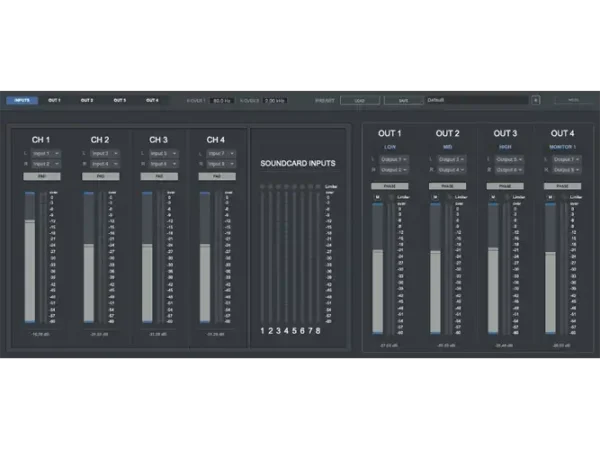Click the OUT 3 level fader
The width and height of the screenshot is (600, 450).
(493, 269)
